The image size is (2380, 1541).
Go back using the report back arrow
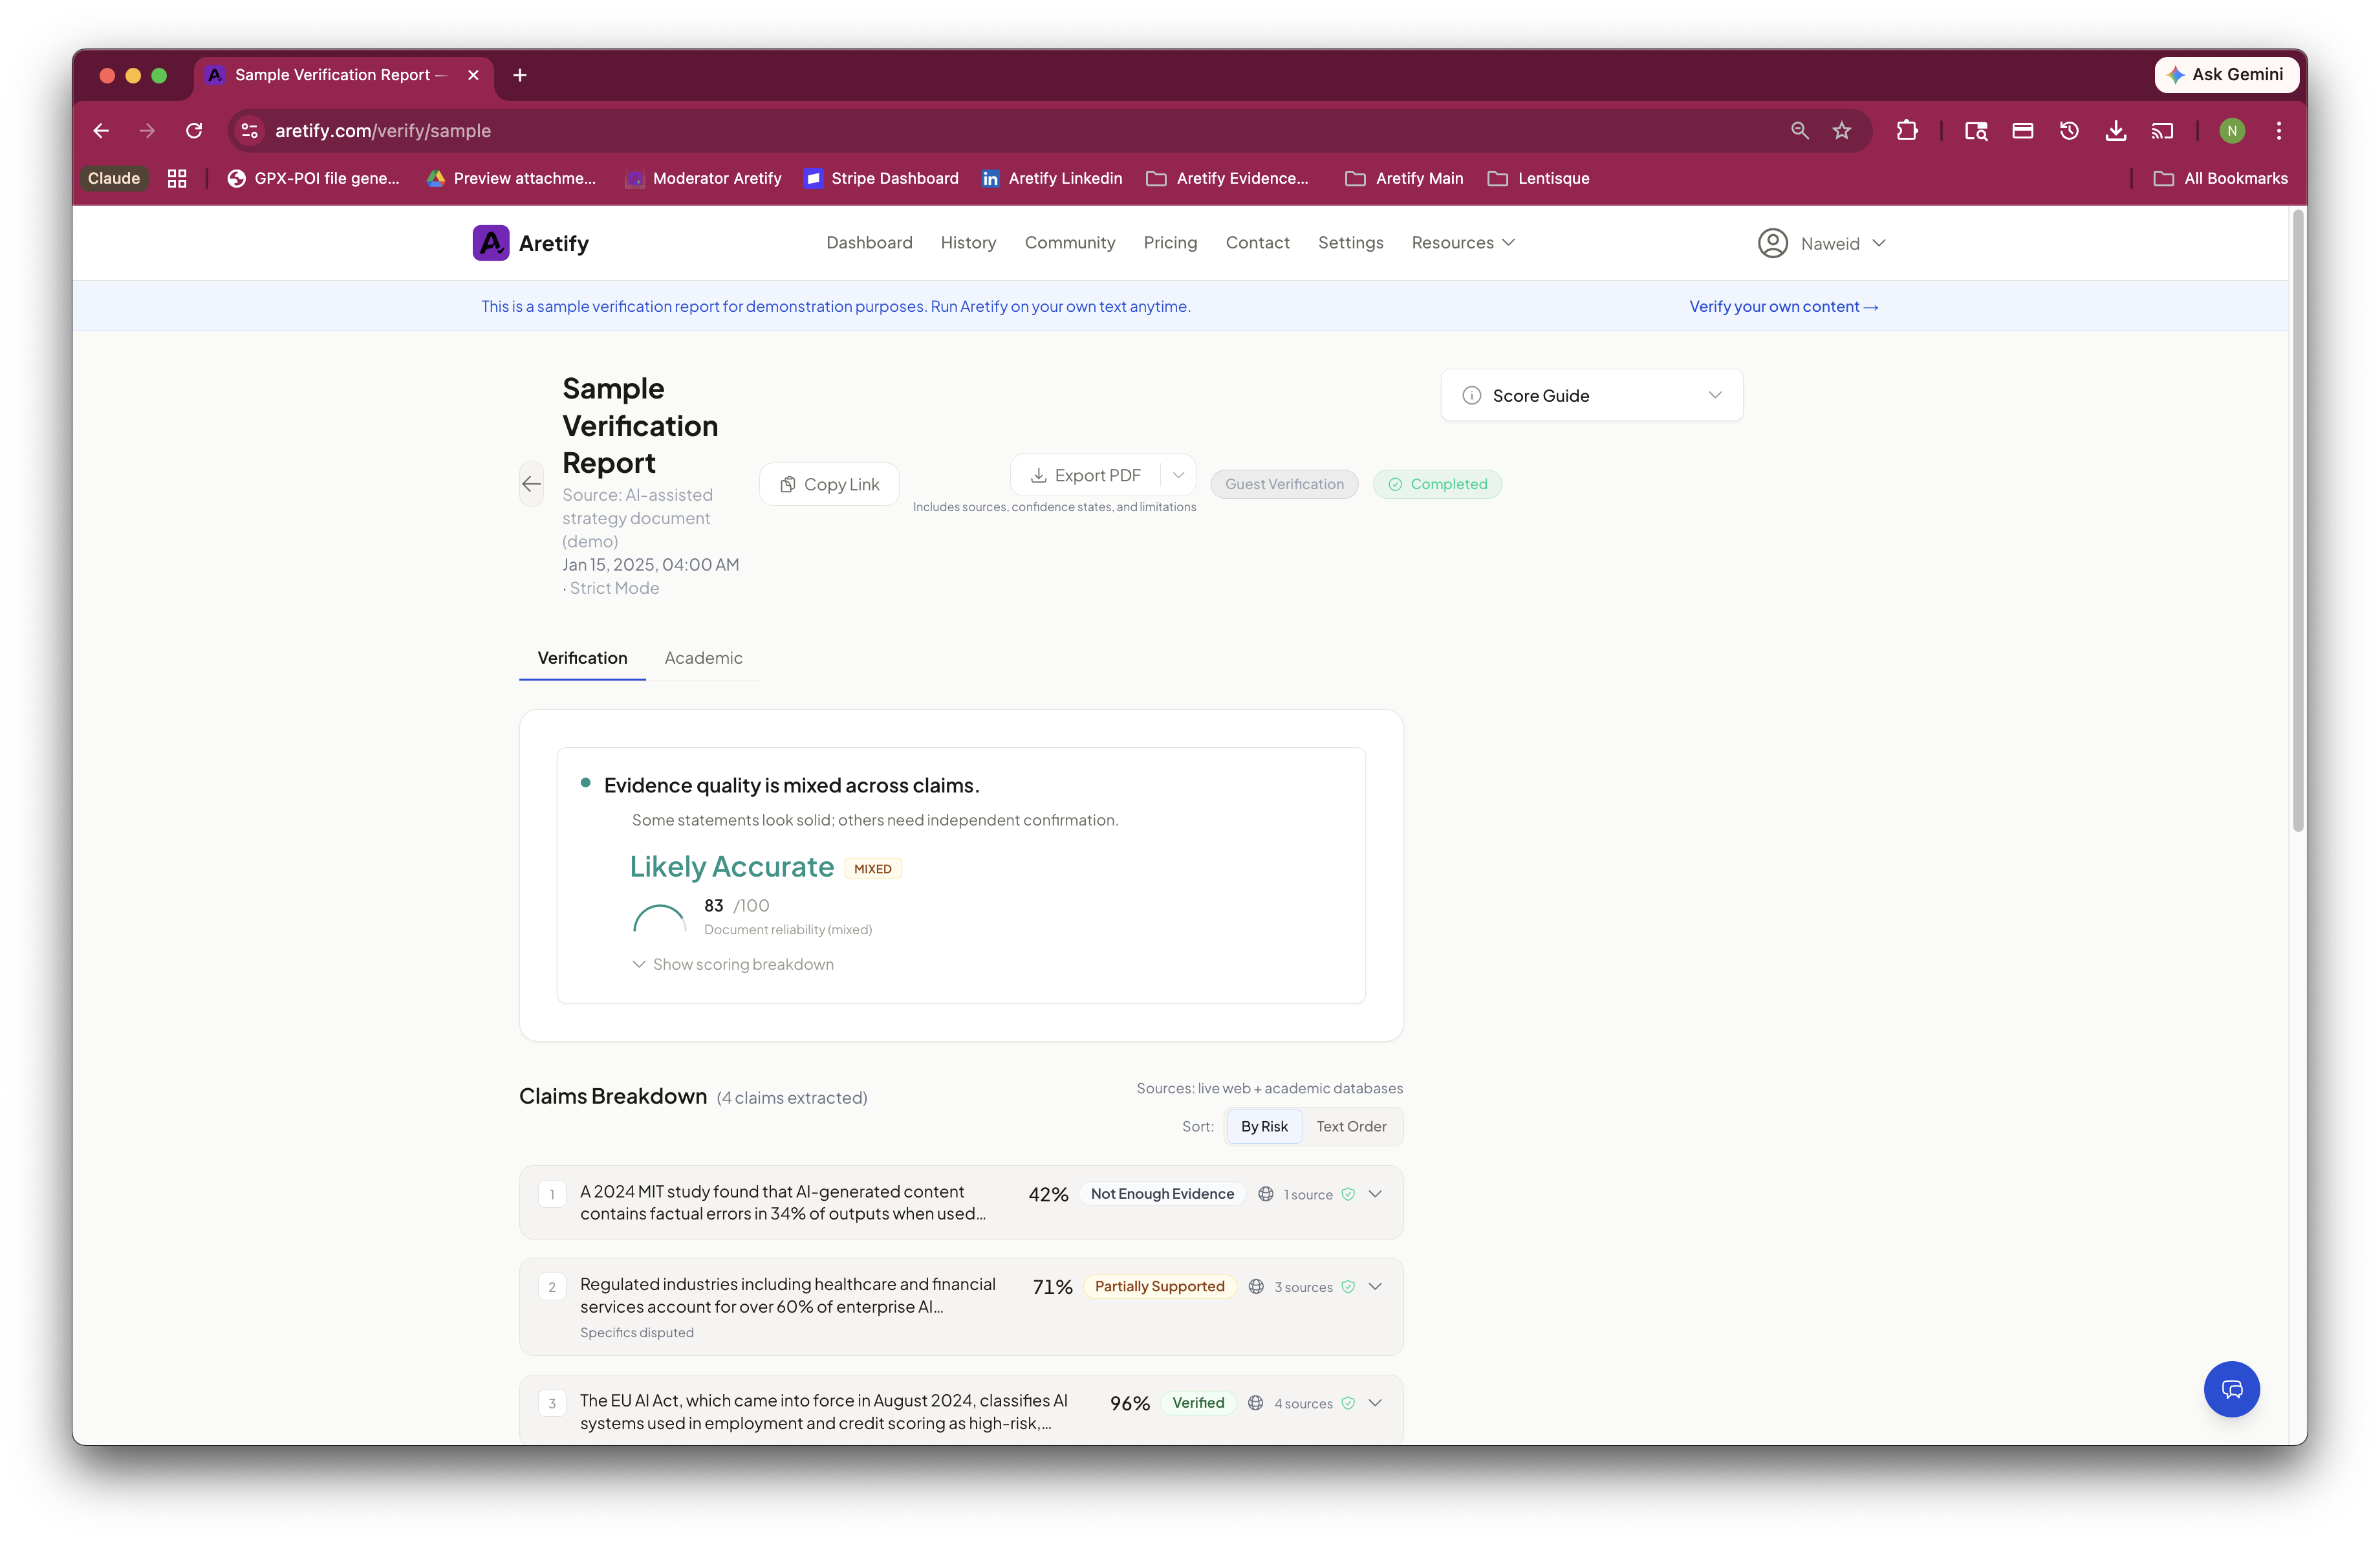click(x=531, y=484)
